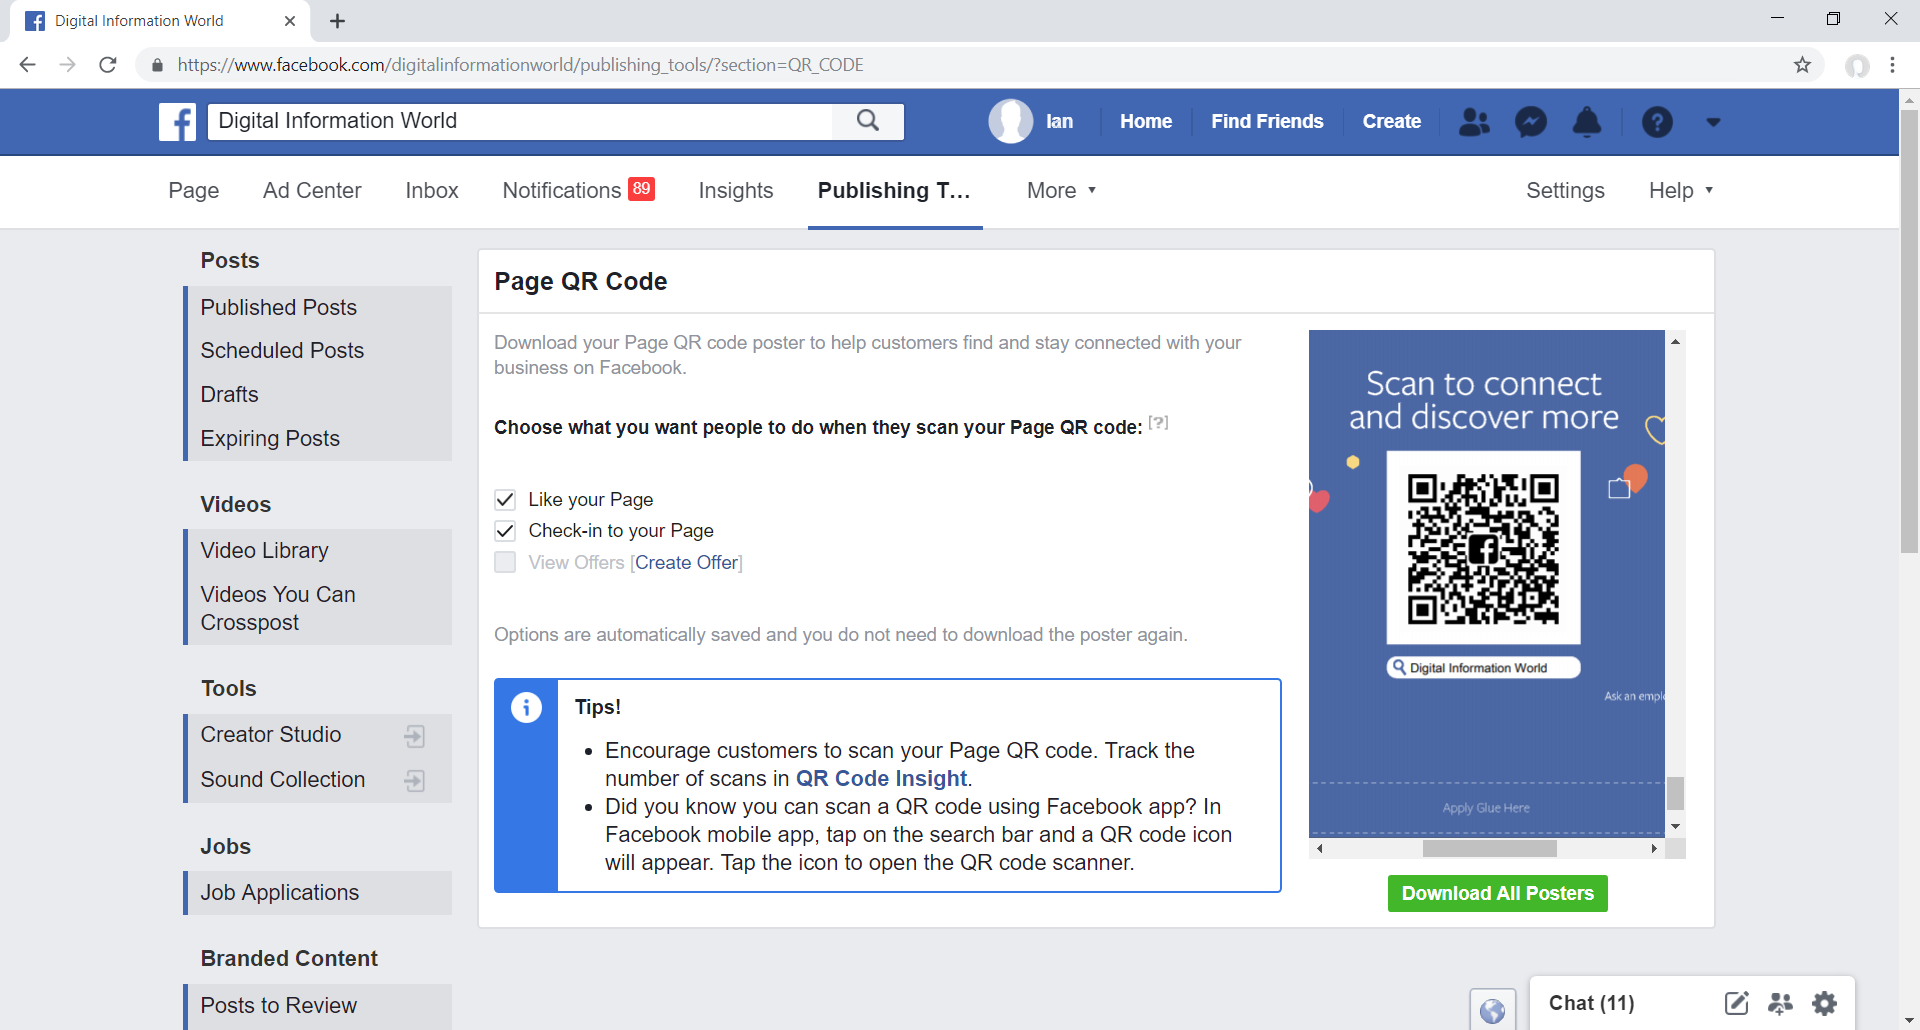1920x1030 pixels.
Task: Open friend requests using the people icon
Action: pyautogui.click(x=1473, y=121)
